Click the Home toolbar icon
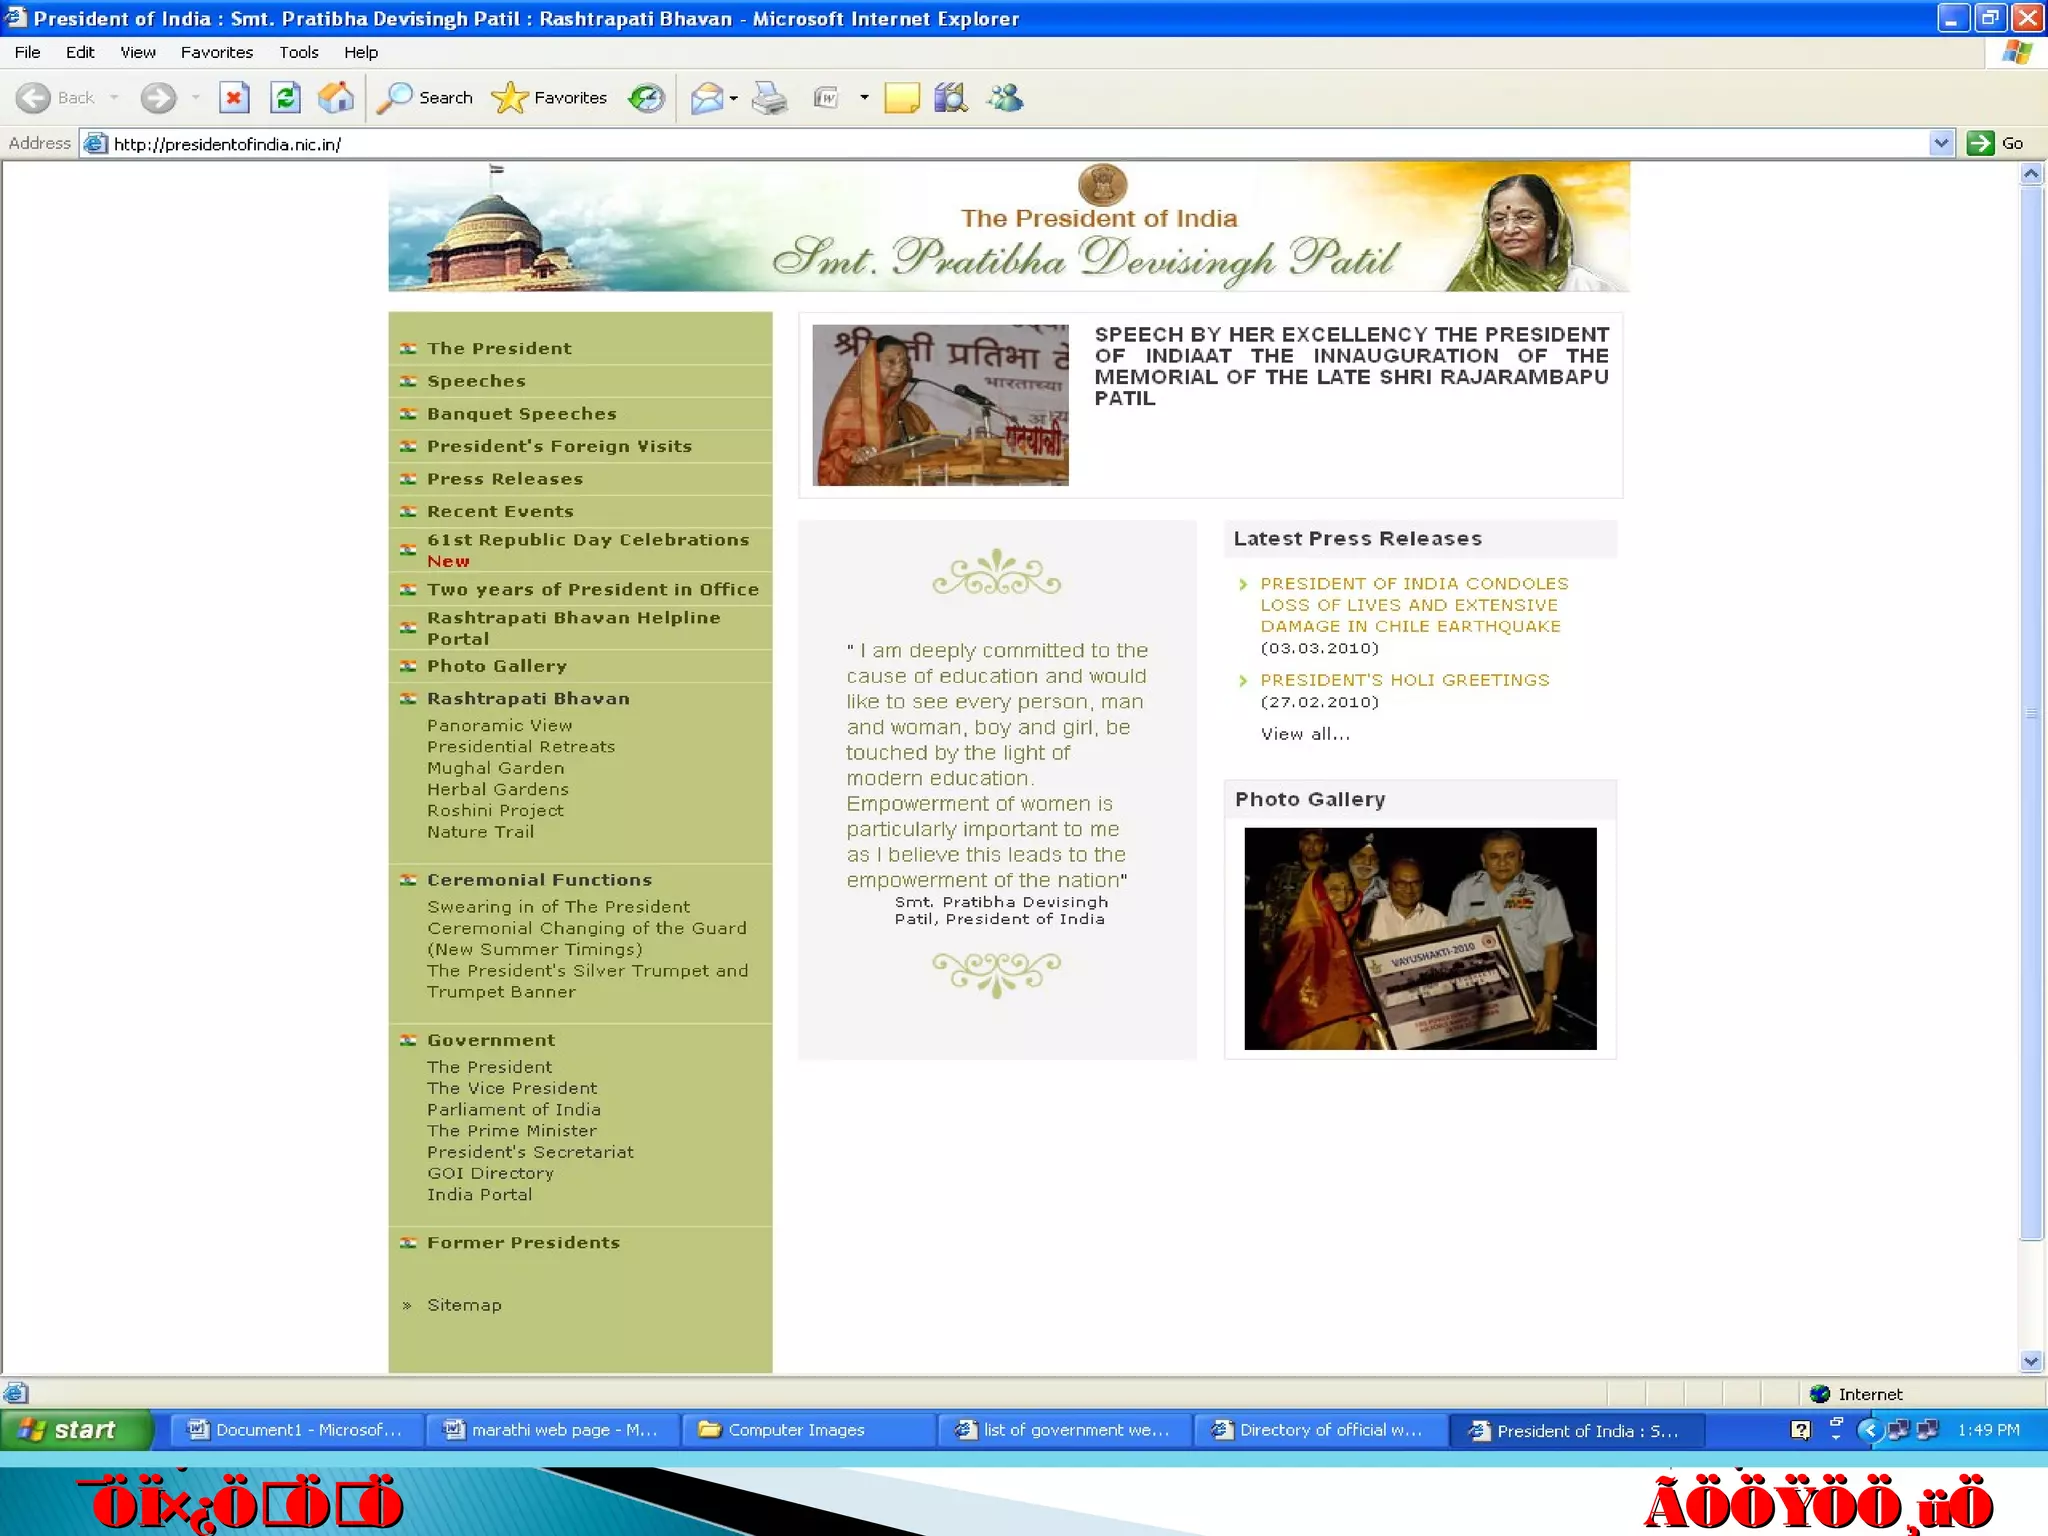The image size is (2048, 1536). click(x=336, y=97)
